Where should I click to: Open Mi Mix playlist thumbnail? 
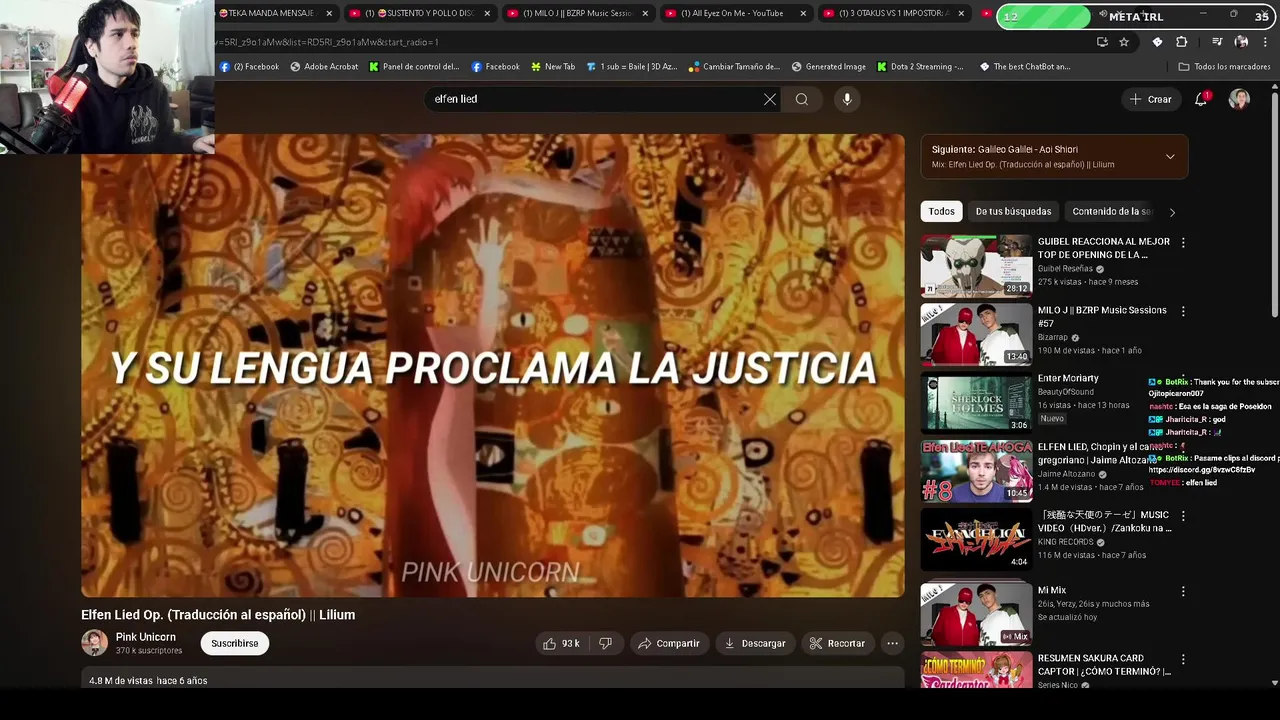click(976, 613)
